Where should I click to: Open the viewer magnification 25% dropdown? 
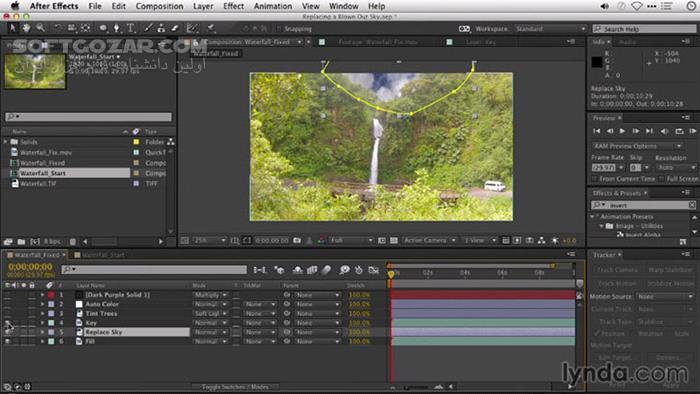209,241
